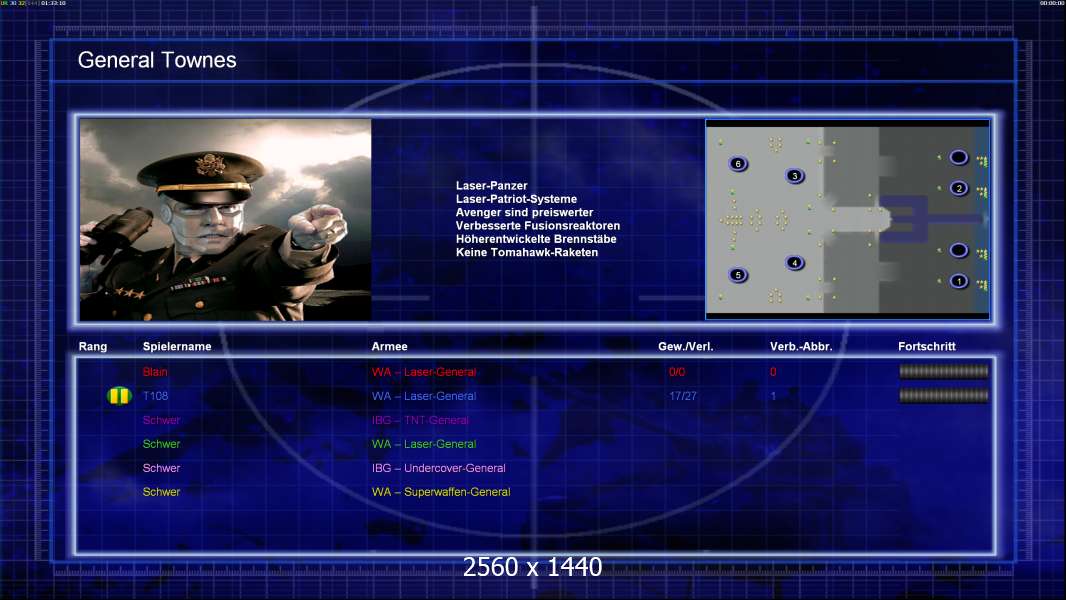The image size is (1066, 600).
Task: Click start position 6 on the map
Action: click(738, 164)
